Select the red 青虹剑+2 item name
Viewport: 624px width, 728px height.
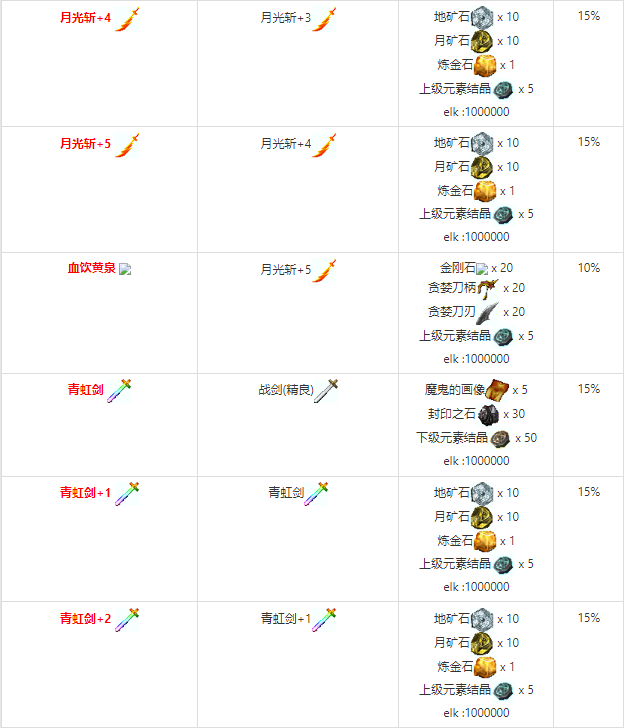[85, 618]
